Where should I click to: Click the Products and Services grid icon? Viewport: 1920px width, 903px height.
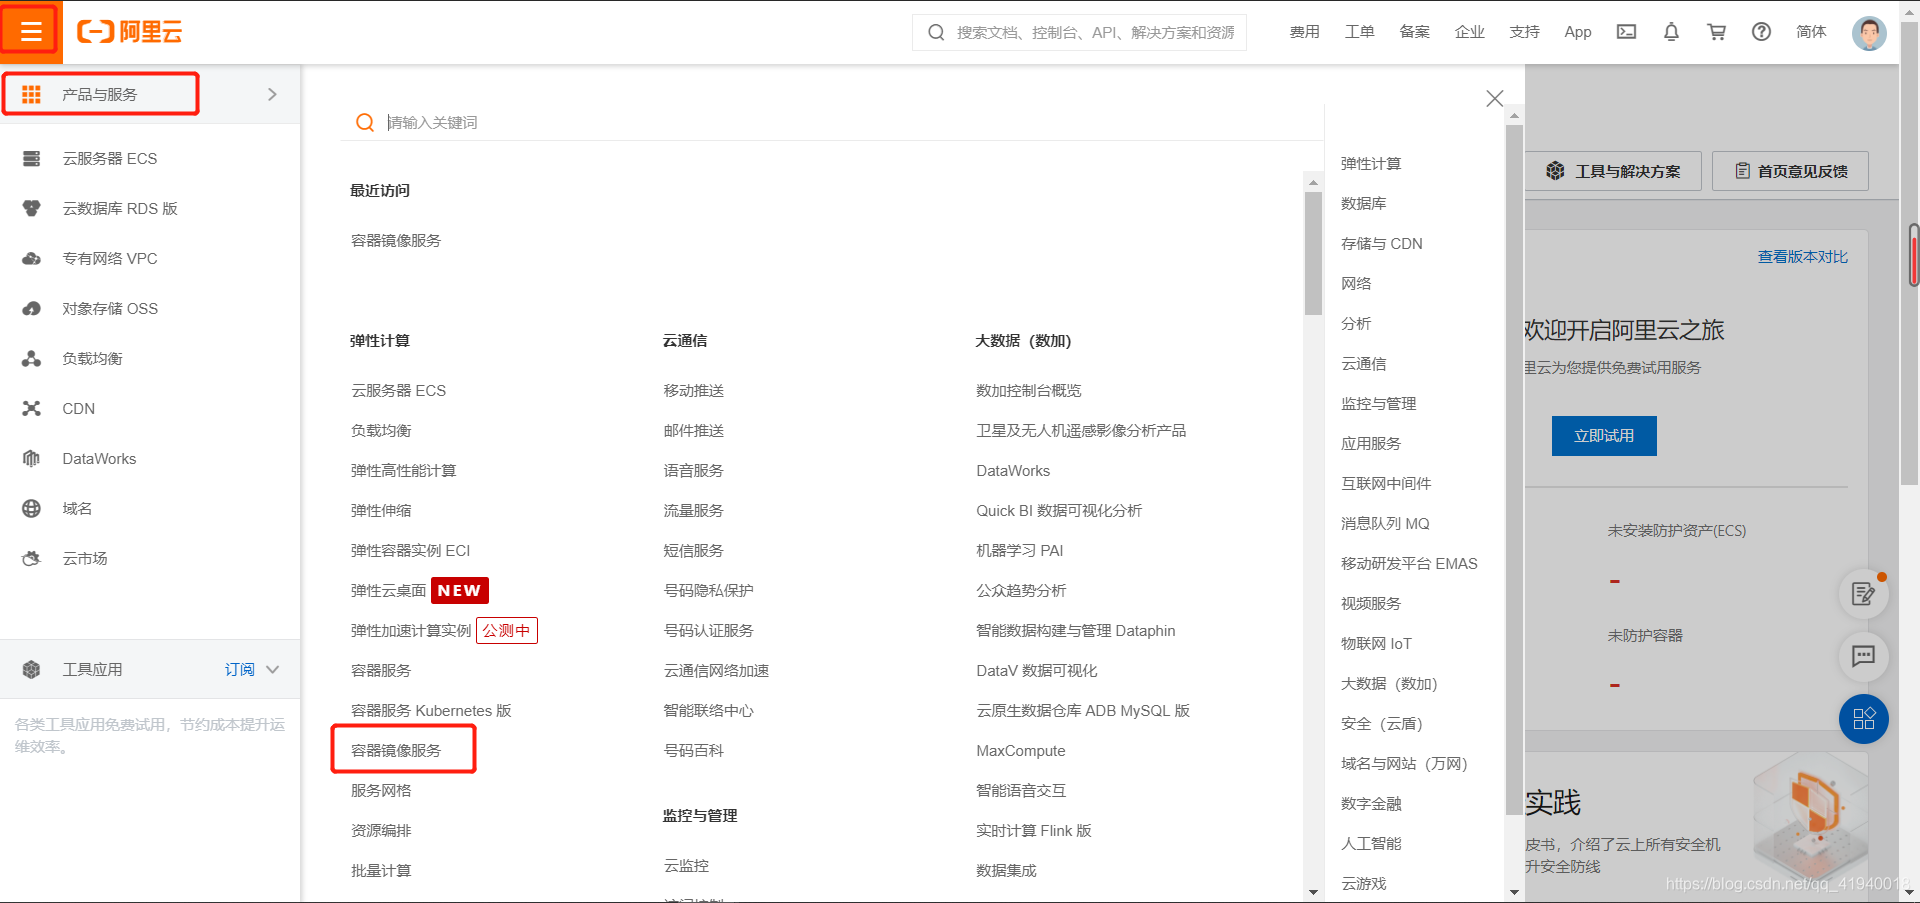31,94
